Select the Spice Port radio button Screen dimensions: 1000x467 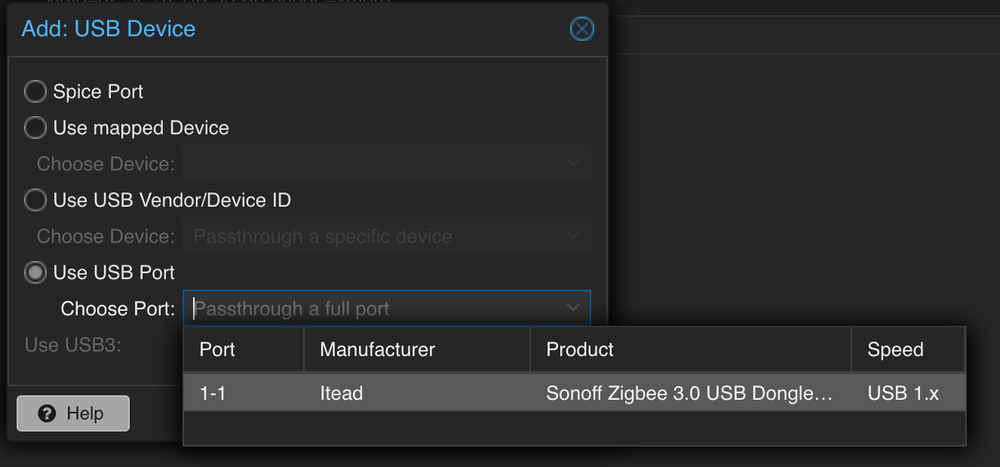click(35, 91)
